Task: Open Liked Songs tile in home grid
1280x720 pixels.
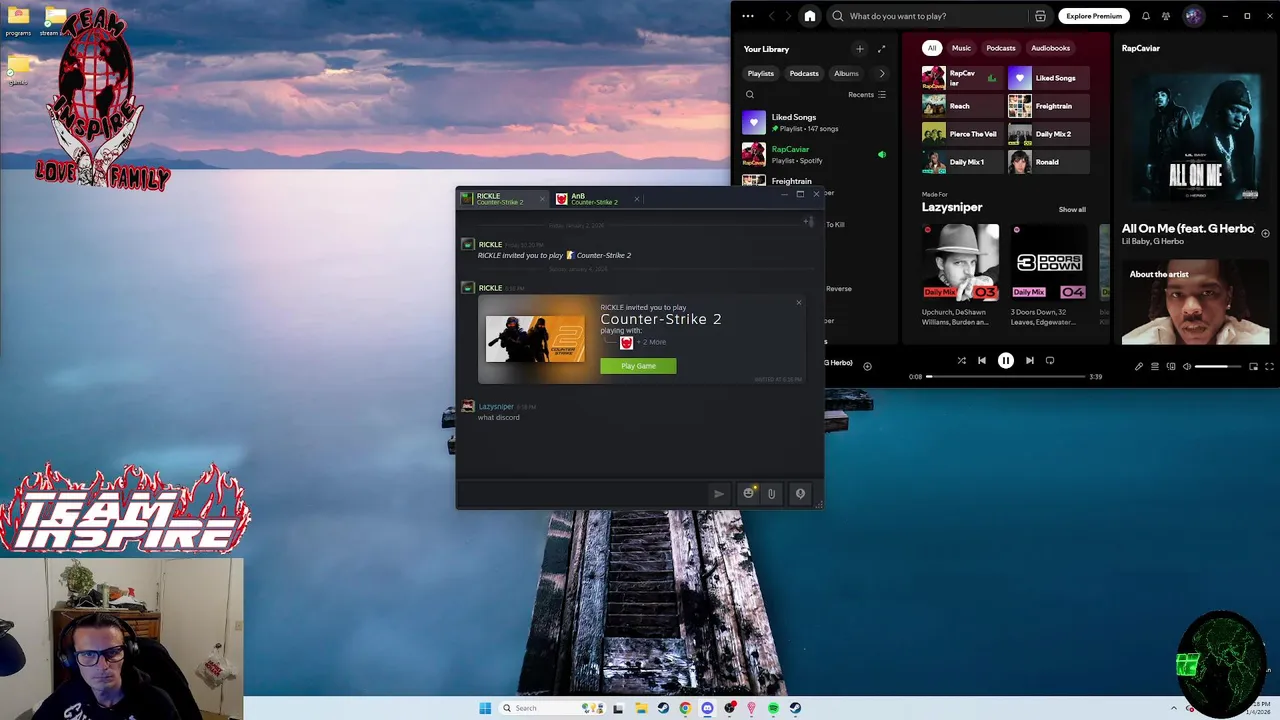Action: [1048, 78]
